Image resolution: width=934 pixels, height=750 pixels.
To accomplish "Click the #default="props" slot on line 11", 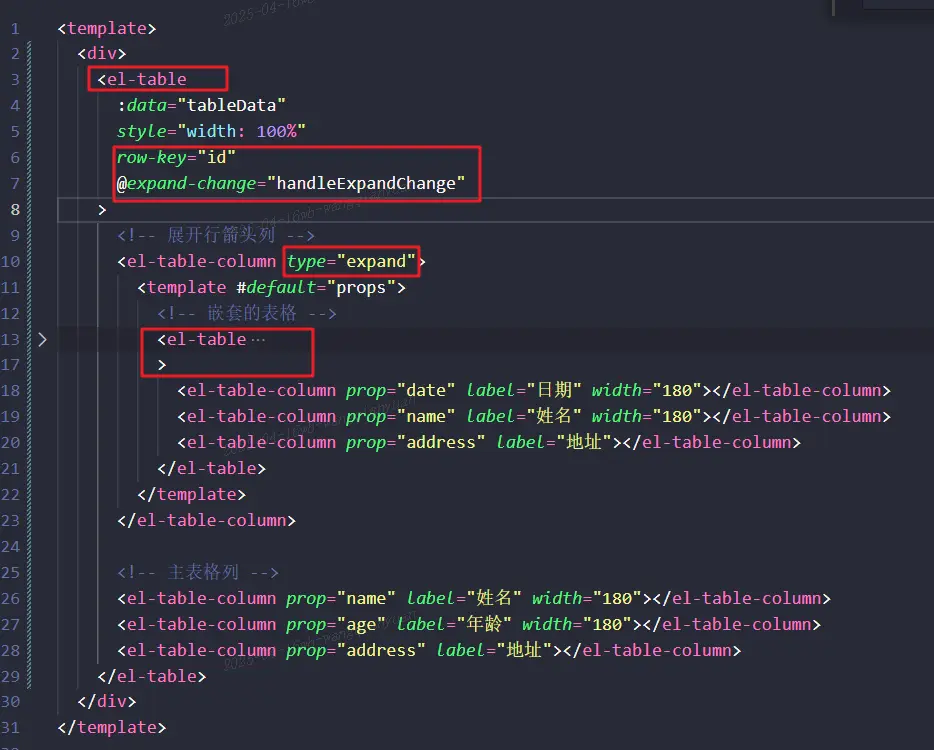I will [316, 288].
